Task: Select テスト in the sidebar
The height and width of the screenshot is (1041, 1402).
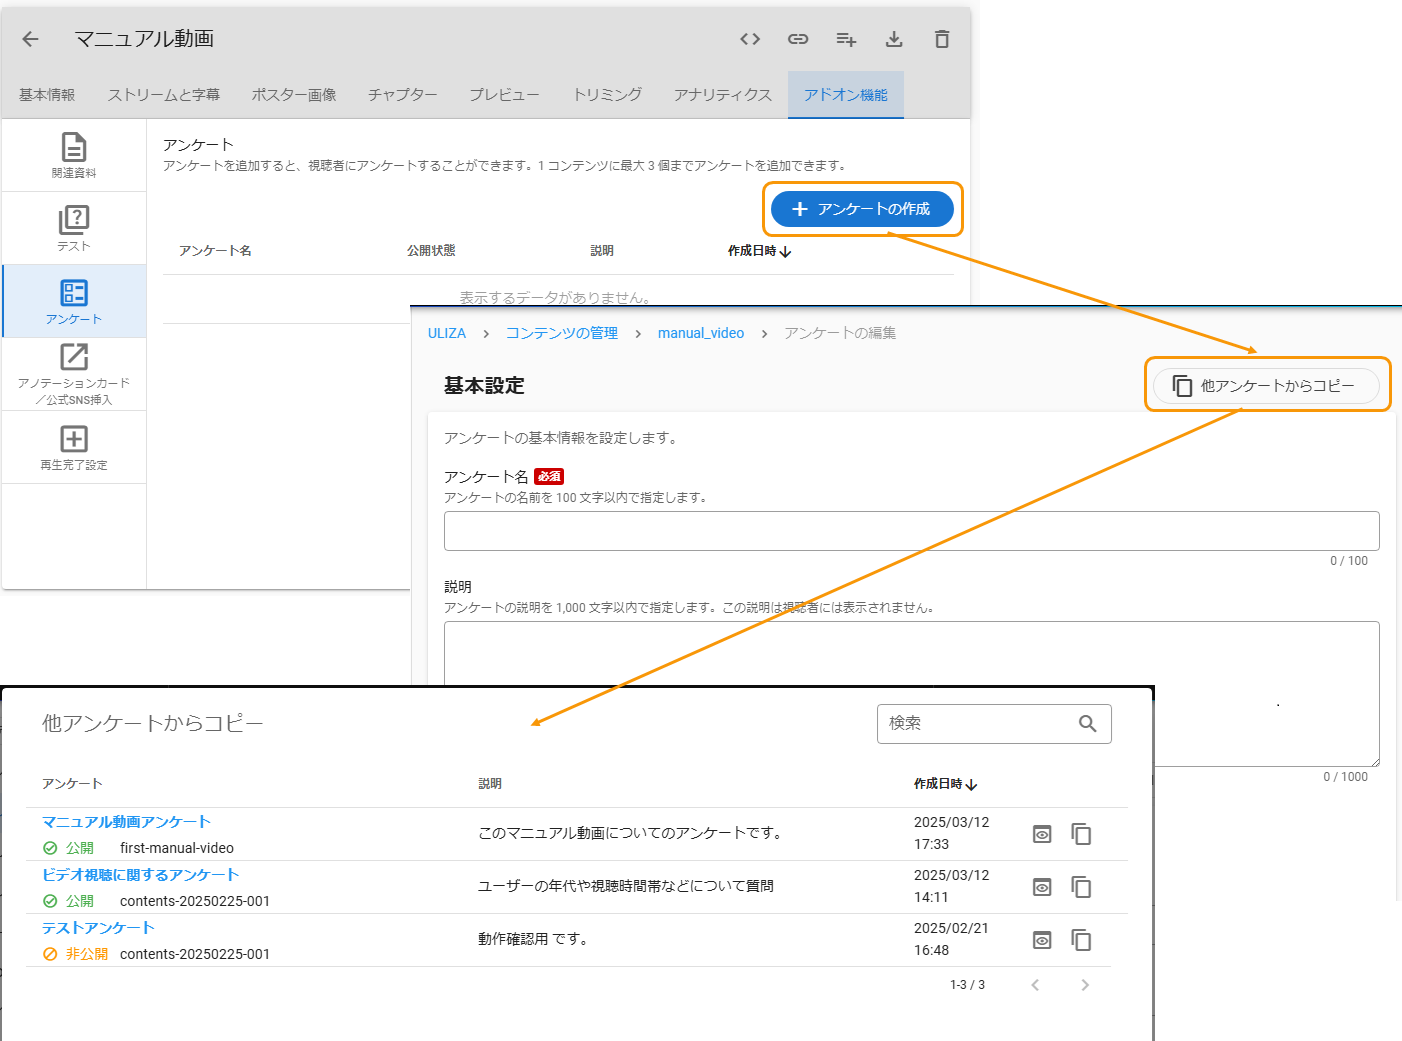Action: coord(74,228)
